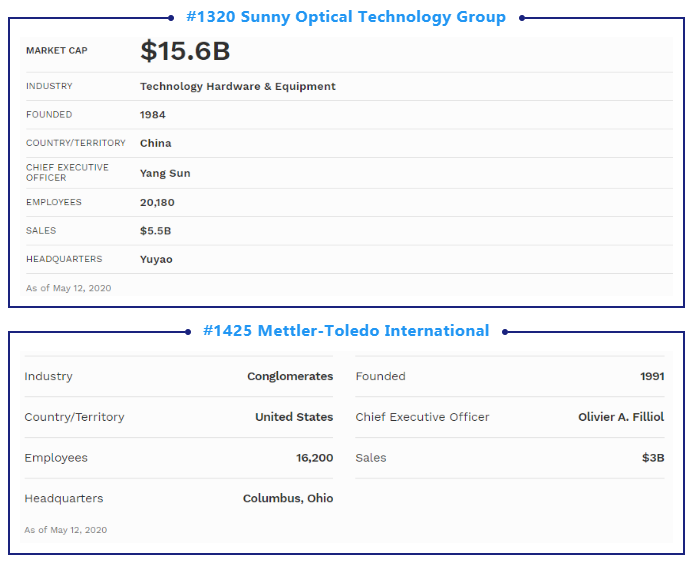The image size is (696, 567).
Task: Select the headquarters value 'Columbus, Ohio'
Action: [x=288, y=499]
